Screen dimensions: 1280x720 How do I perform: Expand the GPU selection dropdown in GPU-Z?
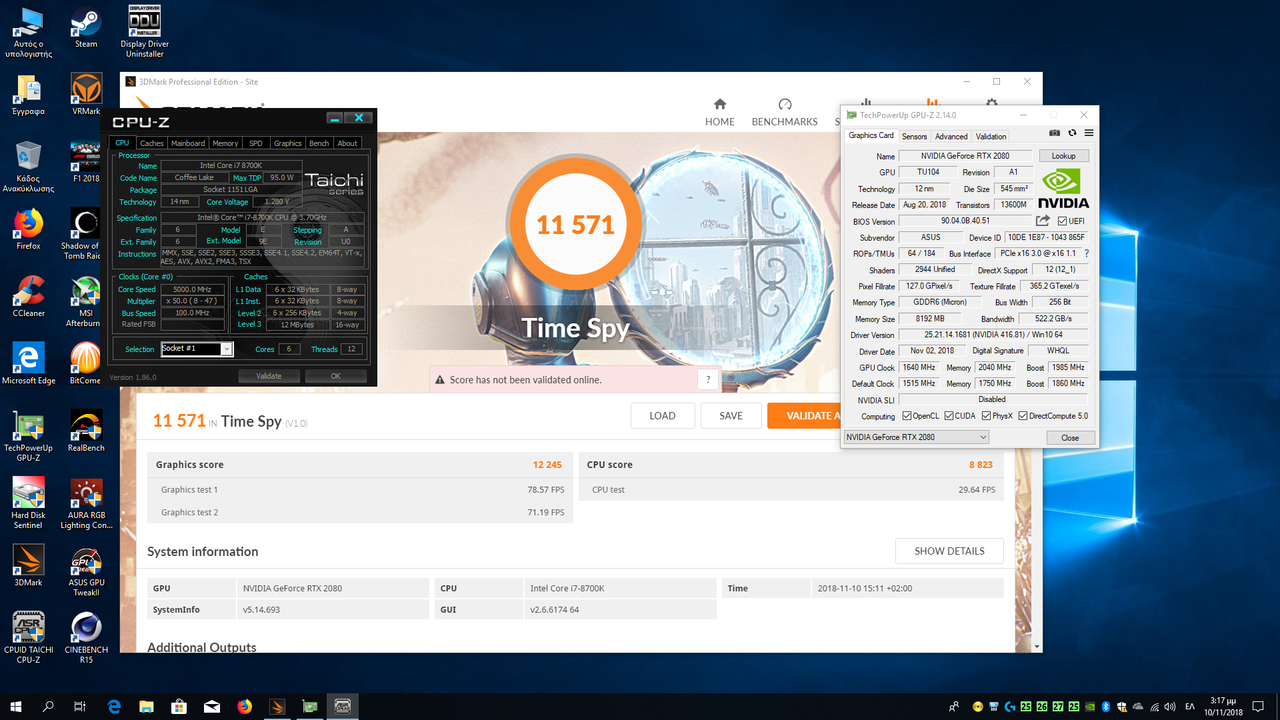point(917,437)
